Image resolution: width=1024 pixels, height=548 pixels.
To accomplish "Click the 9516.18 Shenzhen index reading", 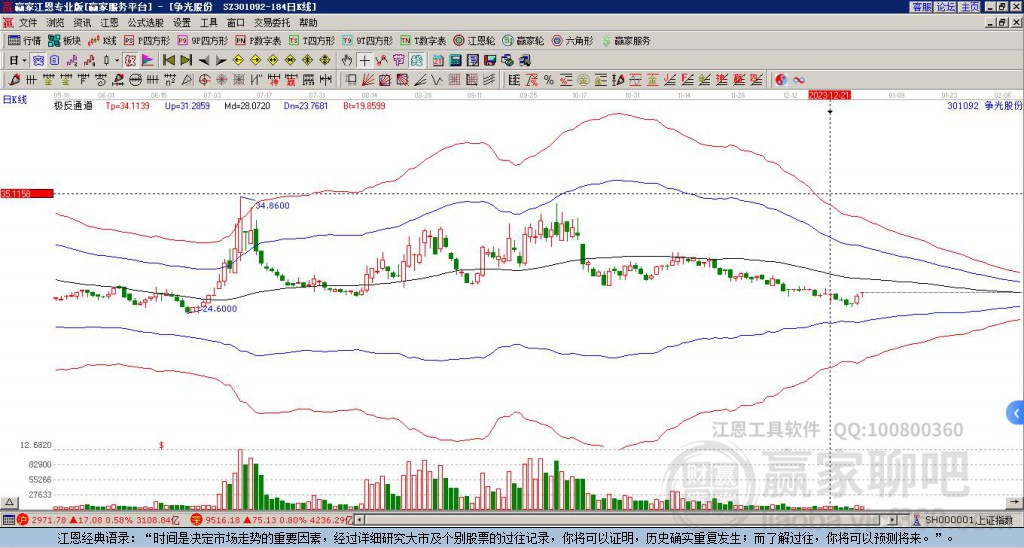I will click(x=221, y=520).
